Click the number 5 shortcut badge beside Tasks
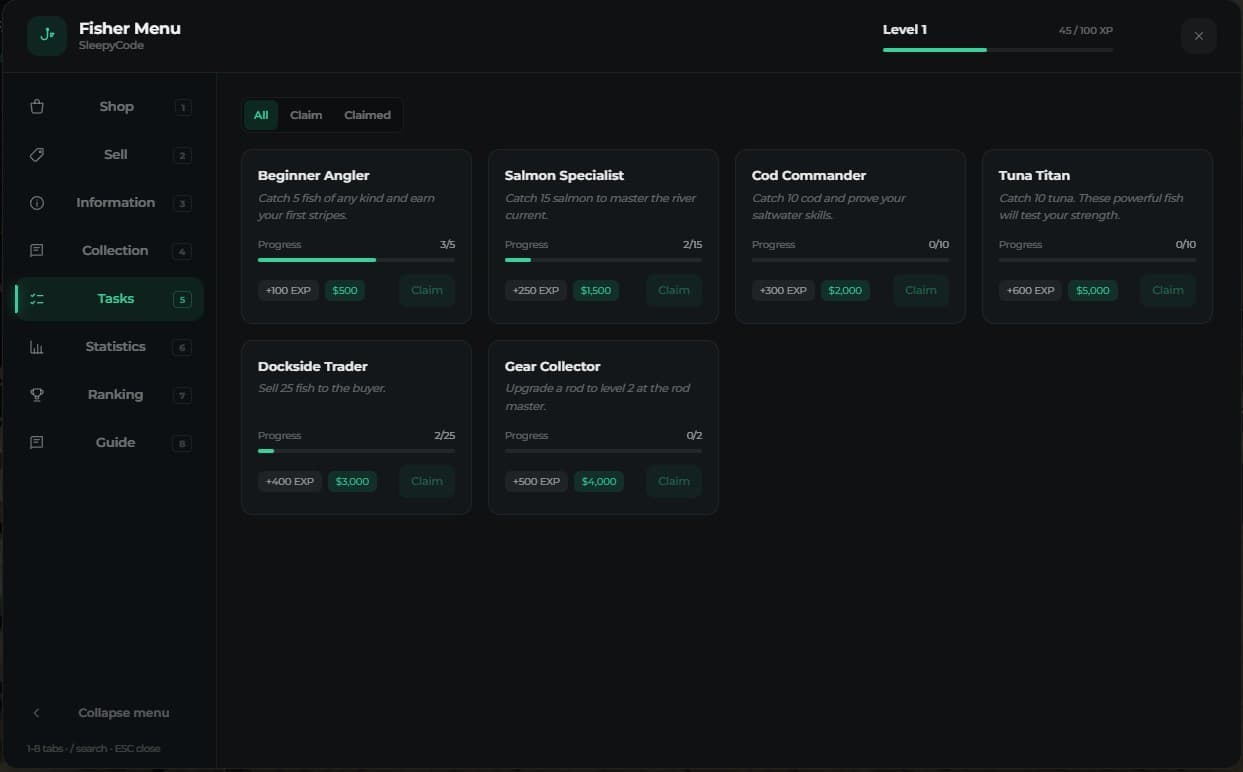This screenshot has height=772, width=1243. click(182, 299)
